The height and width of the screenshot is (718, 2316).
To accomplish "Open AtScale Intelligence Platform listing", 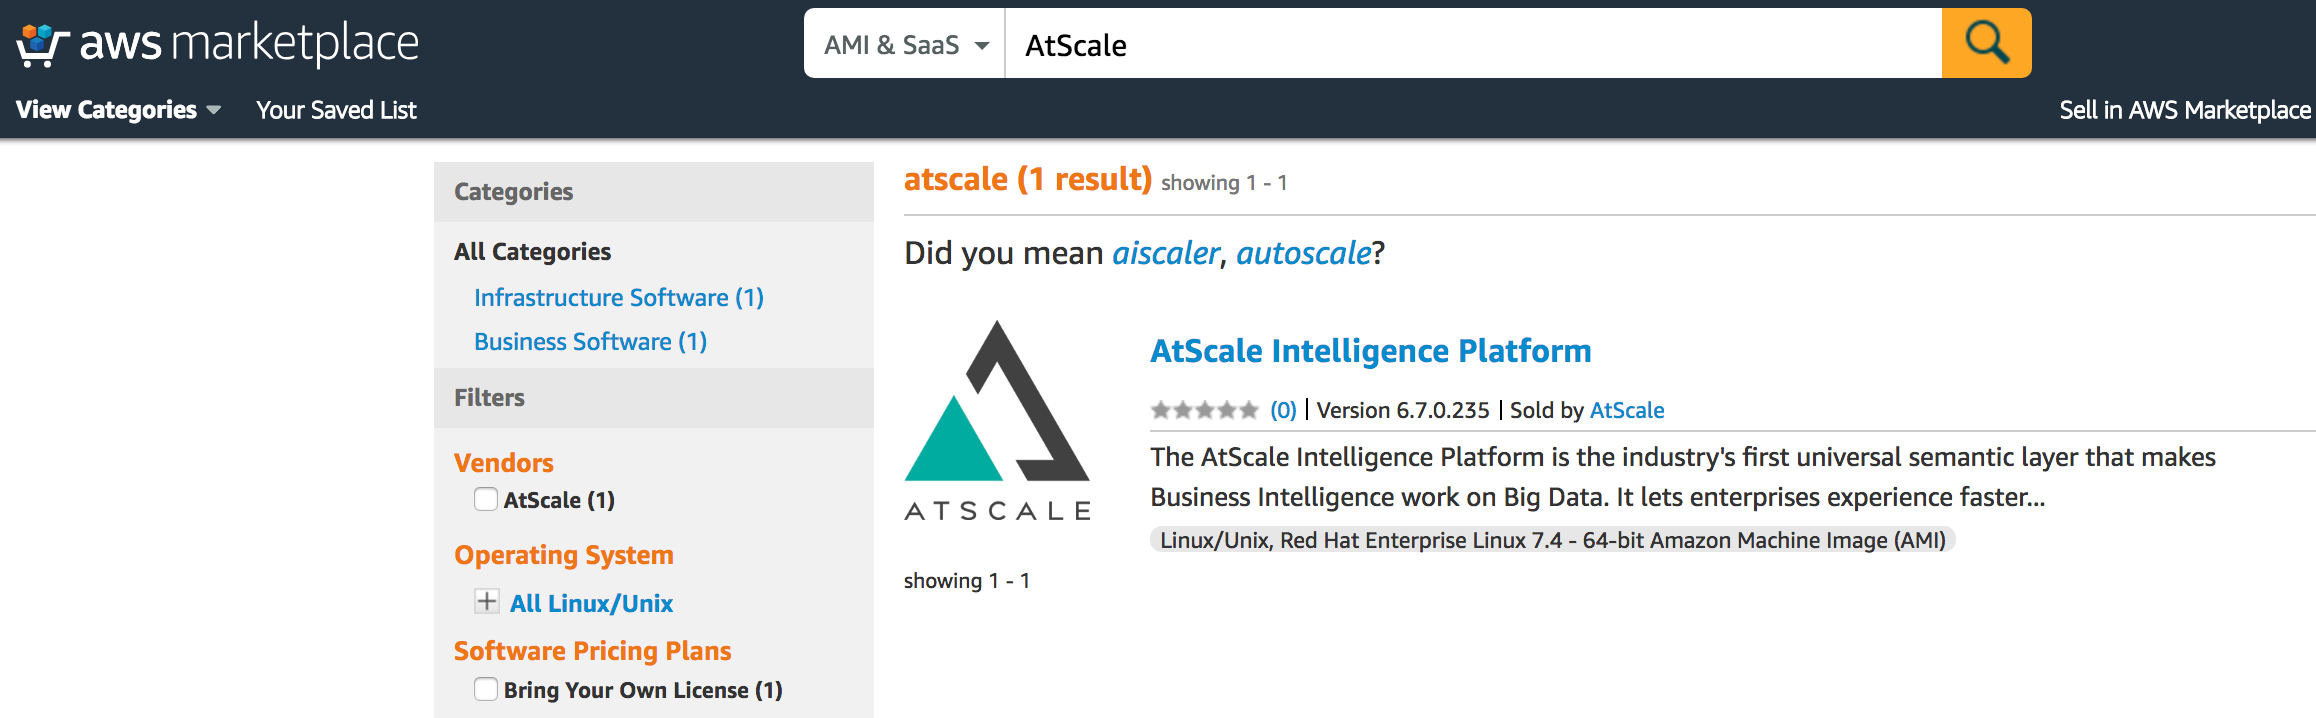I will (x=1370, y=351).
